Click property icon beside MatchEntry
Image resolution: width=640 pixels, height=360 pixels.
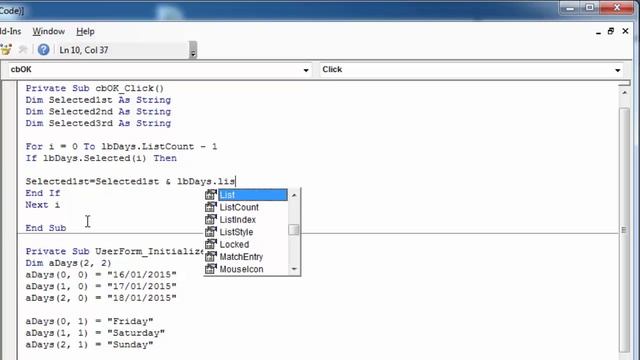[211, 257]
